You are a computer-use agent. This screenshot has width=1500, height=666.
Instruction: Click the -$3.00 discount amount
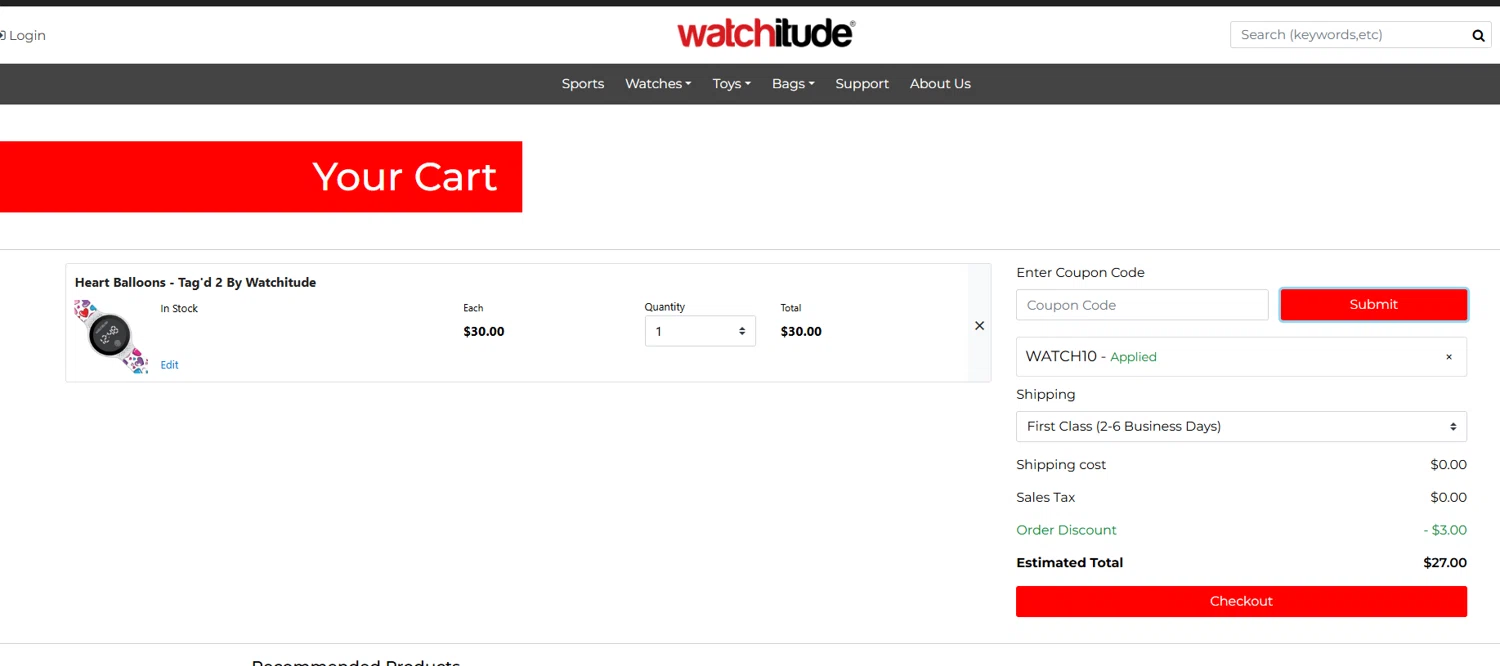coord(1445,530)
